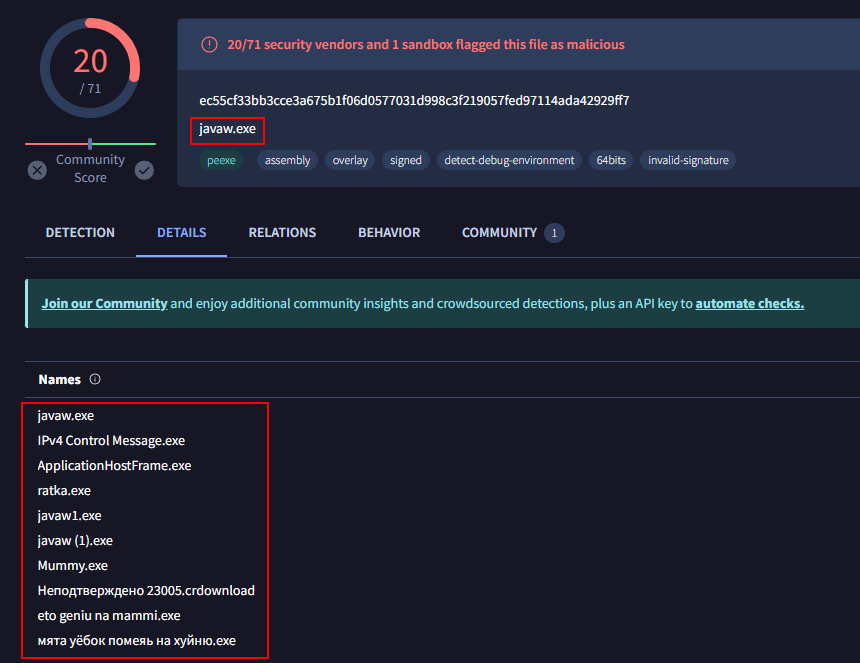Click the SHA-256 file hash text
Image resolution: width=860 pixels, height=663 pixels.
[x=414, y=101]
